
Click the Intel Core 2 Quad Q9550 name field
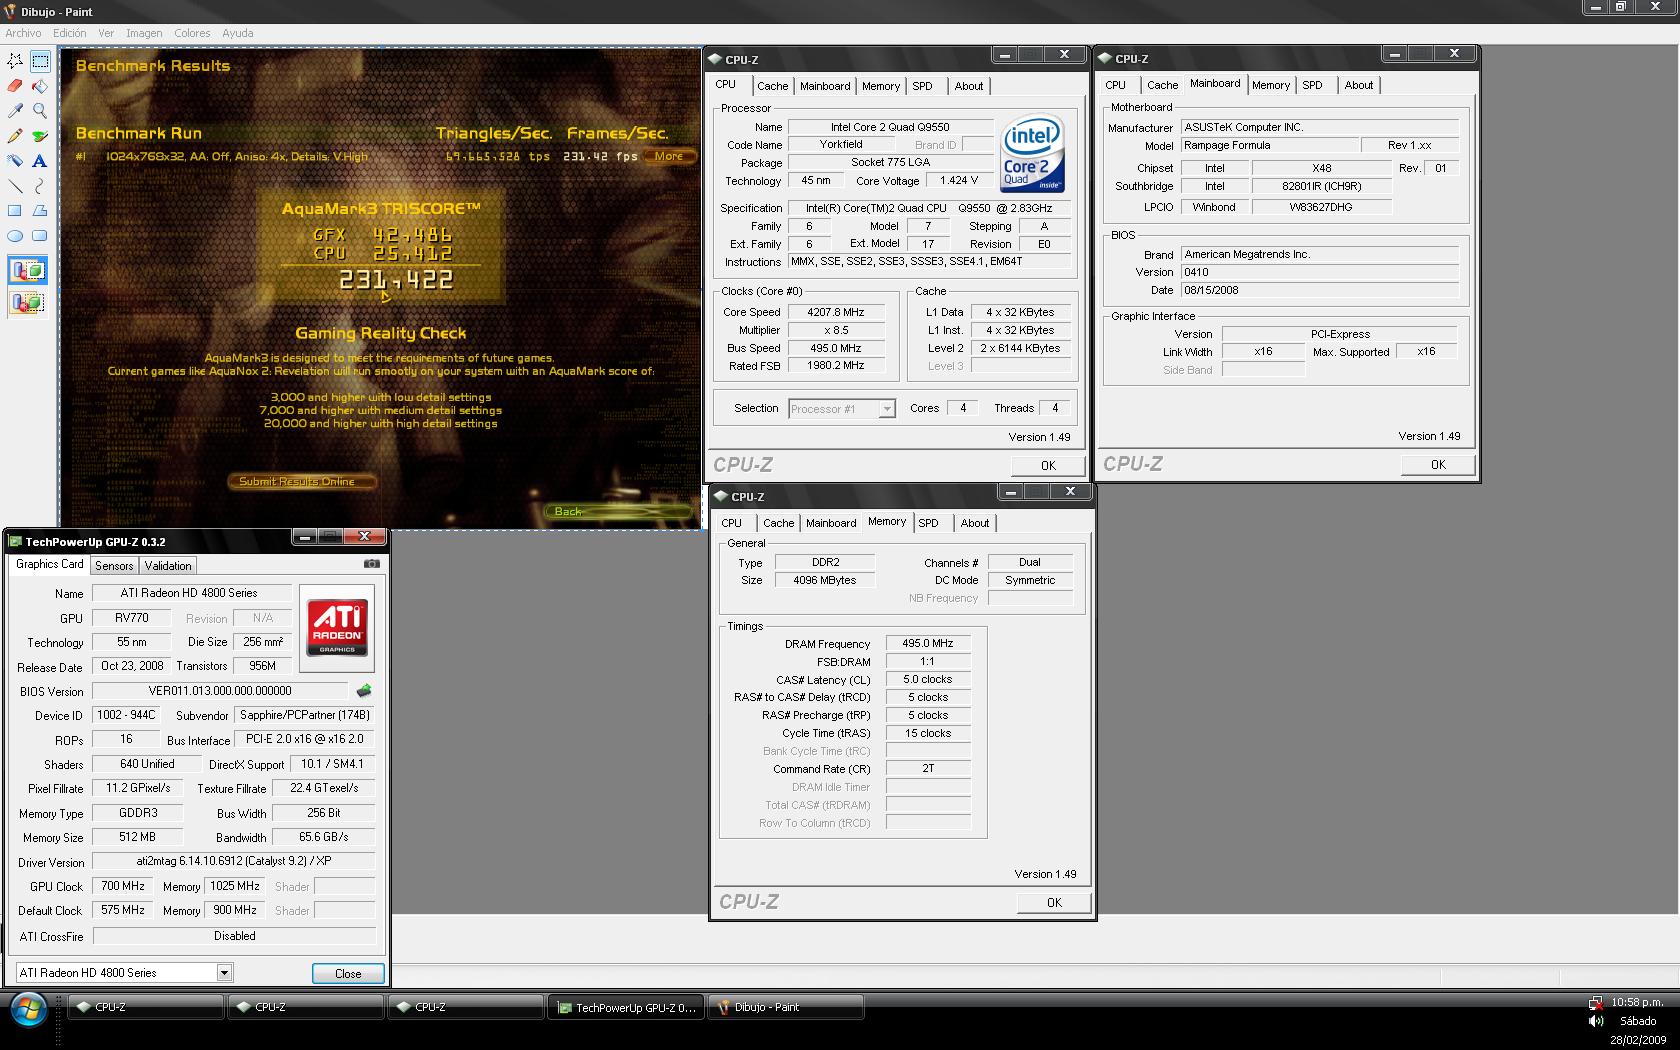click(x=890, y=127)
